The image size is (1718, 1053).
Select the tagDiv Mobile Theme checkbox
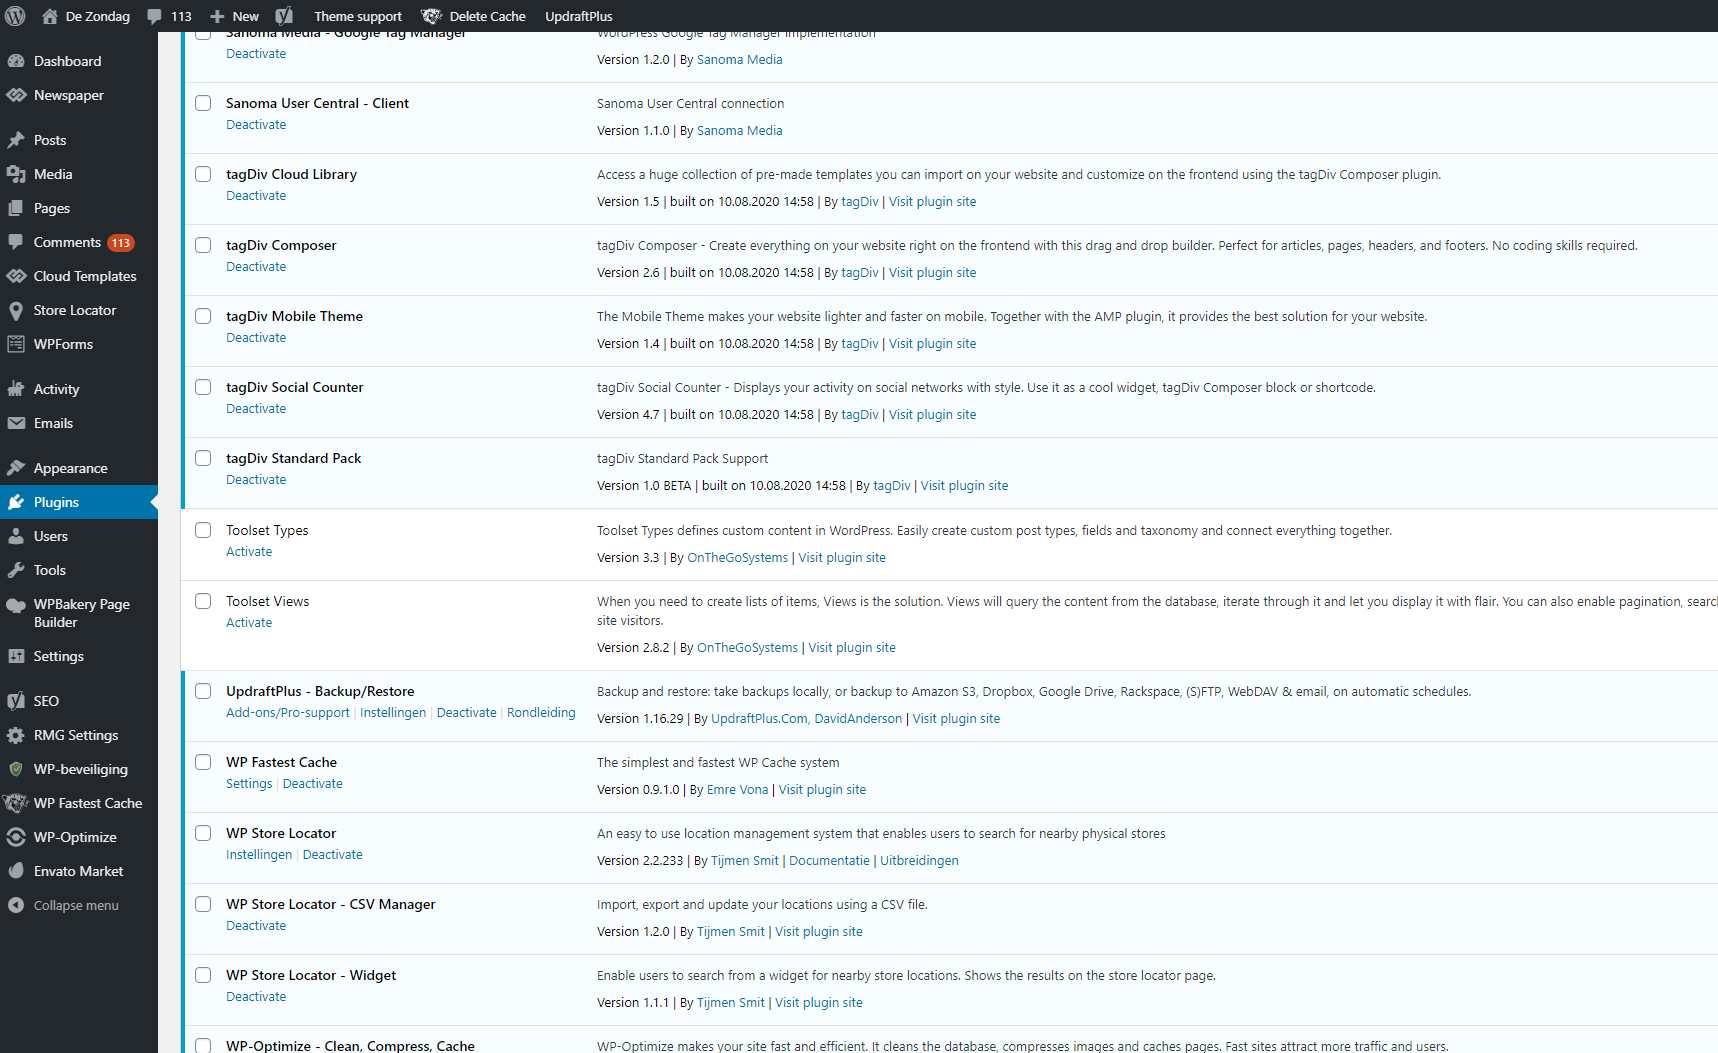[x=203, y=316]
